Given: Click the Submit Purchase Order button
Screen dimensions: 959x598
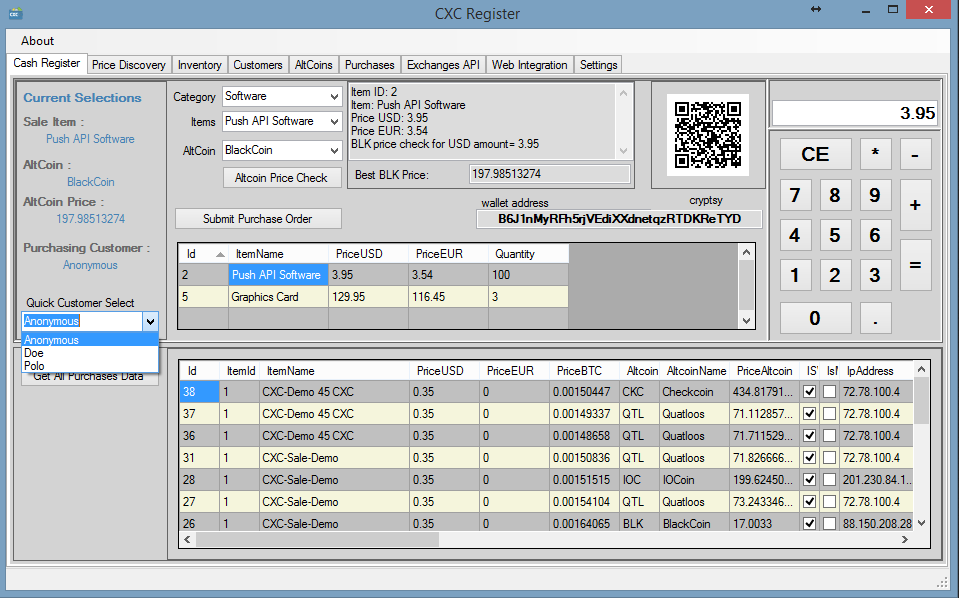Looking at the screenshot, I should (258, 219).
